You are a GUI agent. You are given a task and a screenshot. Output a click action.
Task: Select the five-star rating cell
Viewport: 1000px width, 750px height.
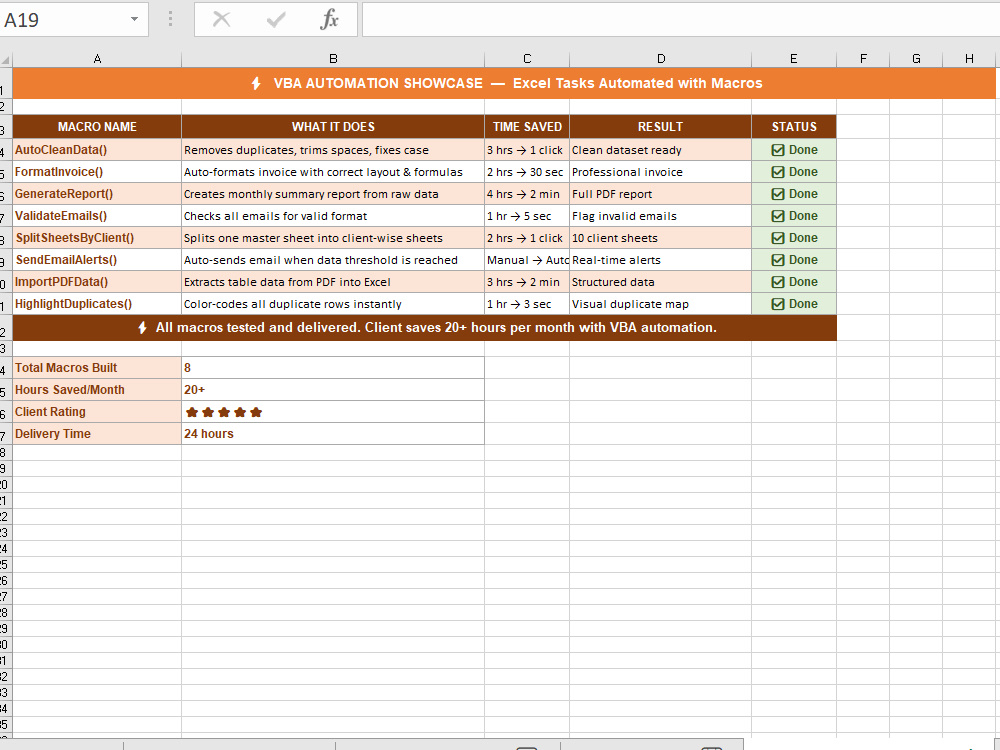click(333, 412)
